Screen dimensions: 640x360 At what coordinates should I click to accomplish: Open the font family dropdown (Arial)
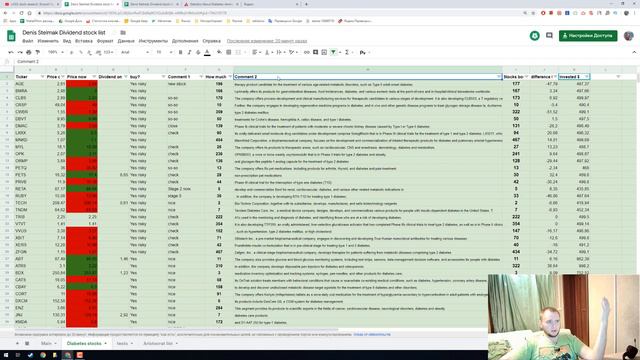click(x=135, y=52)
